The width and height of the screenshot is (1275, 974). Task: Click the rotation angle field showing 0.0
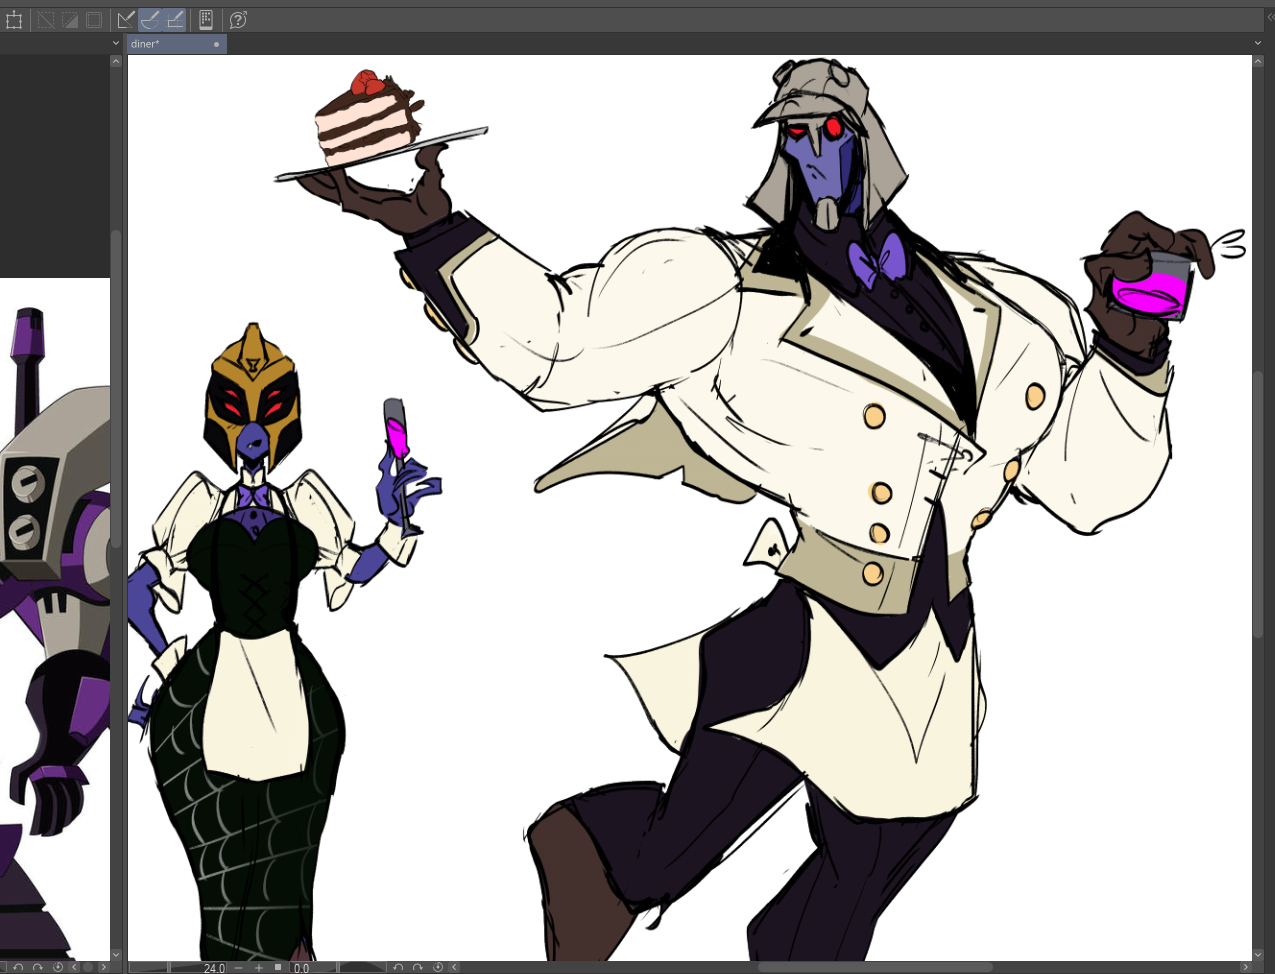(x=312, y=967)
